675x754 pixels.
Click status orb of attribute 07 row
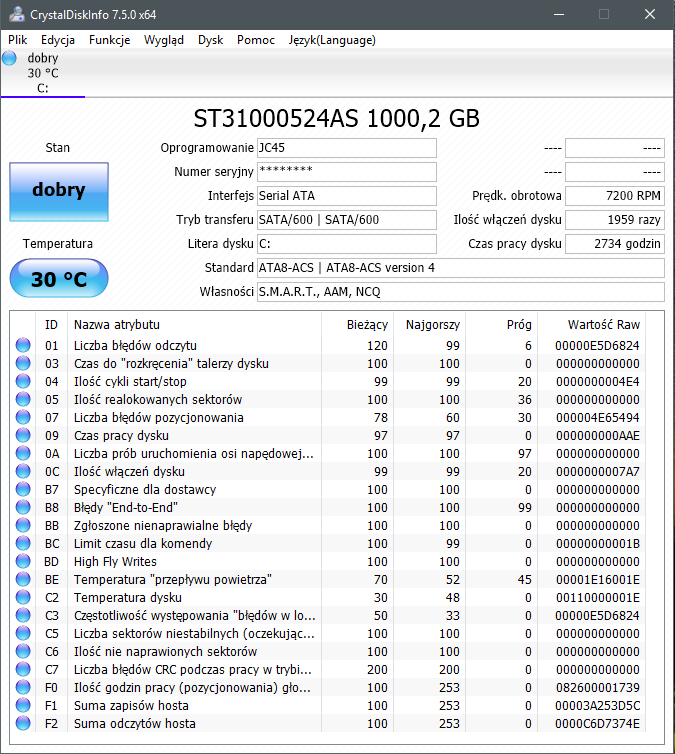[23, 417]
